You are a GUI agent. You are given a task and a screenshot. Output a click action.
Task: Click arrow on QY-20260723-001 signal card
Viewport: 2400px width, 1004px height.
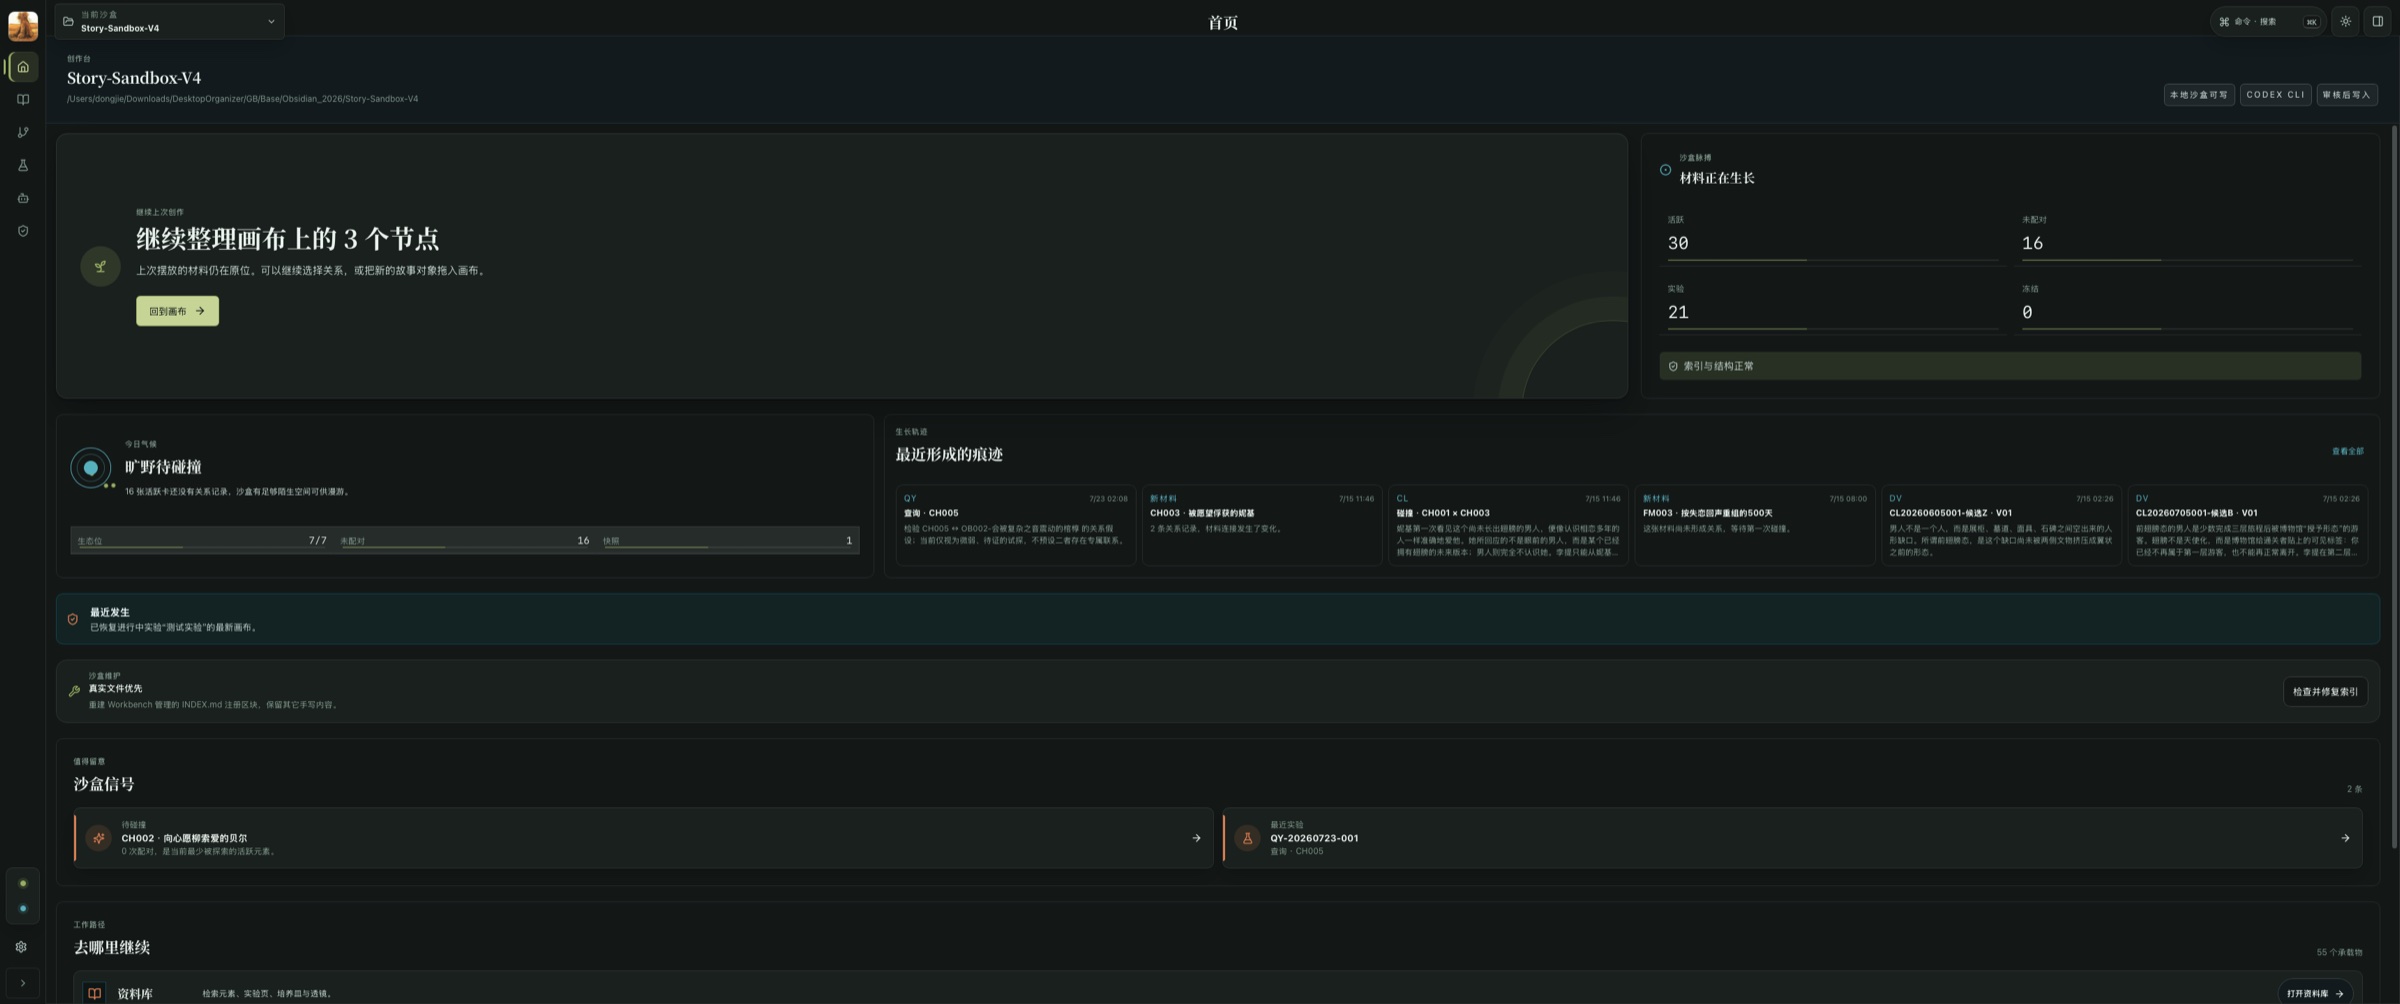2345,838
